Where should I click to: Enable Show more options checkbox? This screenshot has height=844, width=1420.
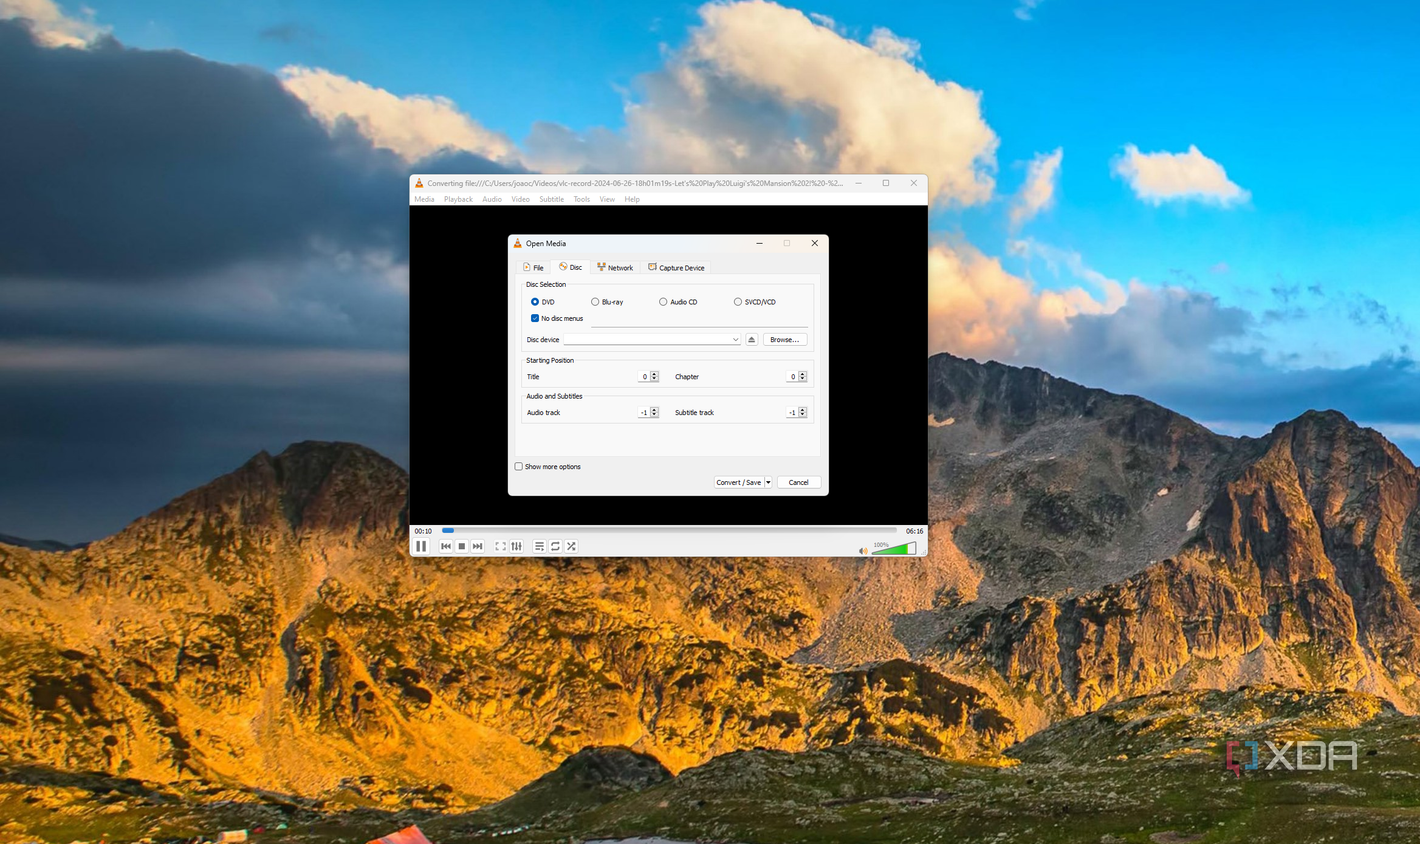click(519, 466)
